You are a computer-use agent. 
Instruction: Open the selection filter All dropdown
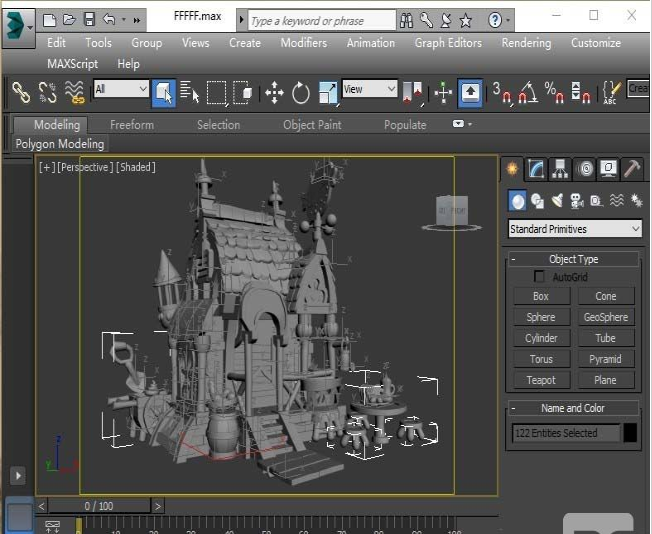[x=121, y=90]
